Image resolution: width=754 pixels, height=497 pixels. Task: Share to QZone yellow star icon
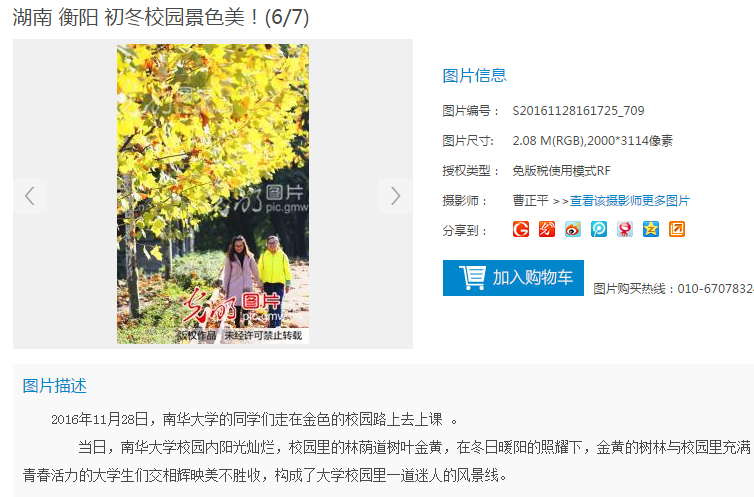(x=651, y=229)
